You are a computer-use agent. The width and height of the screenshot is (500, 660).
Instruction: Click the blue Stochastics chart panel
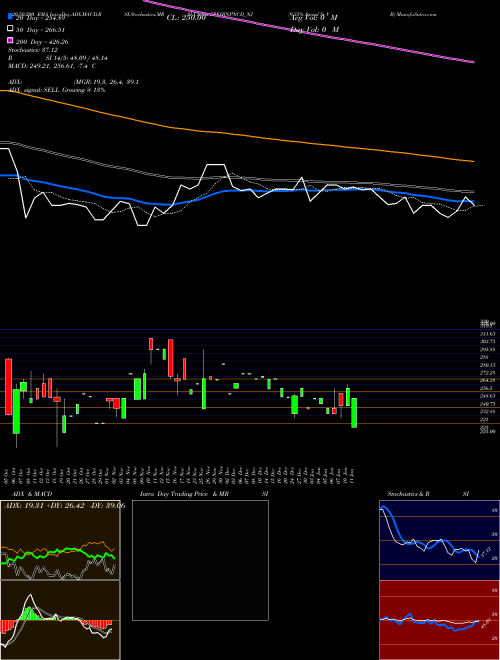pos(439,540)
